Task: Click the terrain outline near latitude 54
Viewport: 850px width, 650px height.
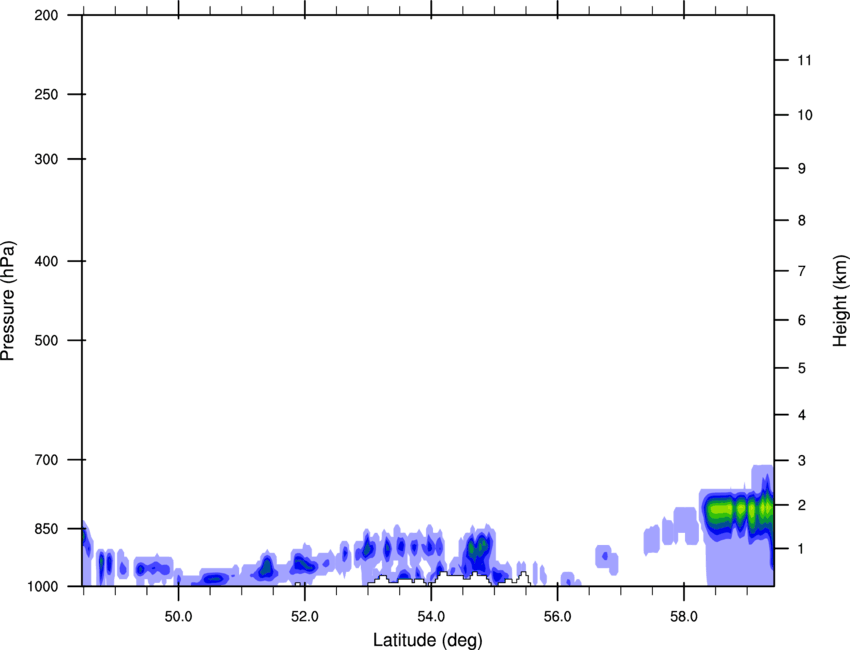Action: [449, 578]
